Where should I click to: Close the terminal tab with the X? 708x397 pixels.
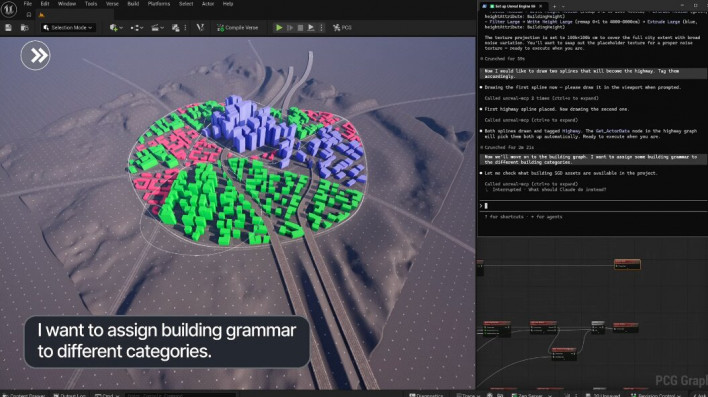tap(540, 6)
